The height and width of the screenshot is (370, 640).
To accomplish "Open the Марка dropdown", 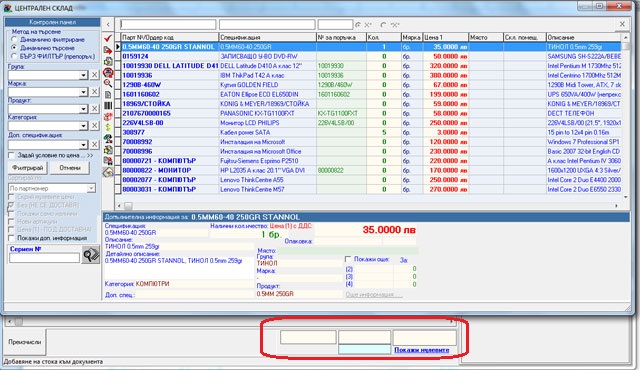I will click(x=83, y=92).
